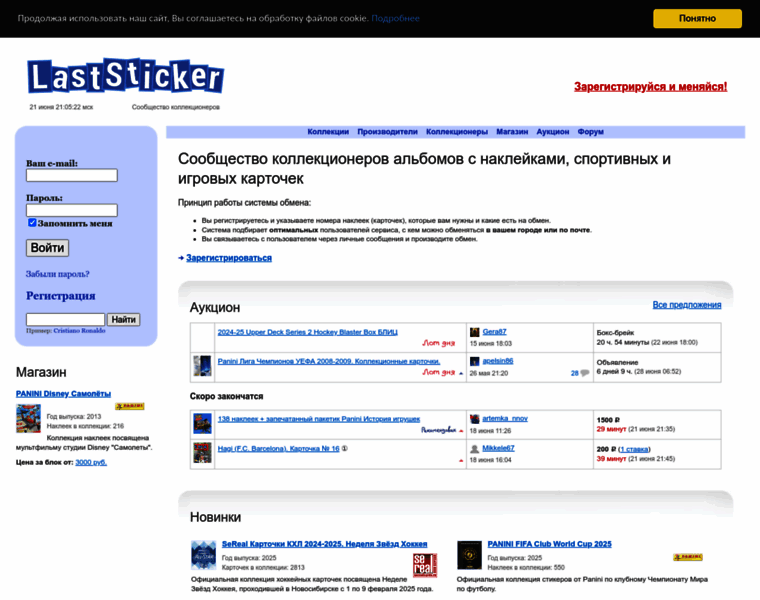Screen dimensions: 760x600
Task: Click the 1500 ₽ price text
Action: 608,420
